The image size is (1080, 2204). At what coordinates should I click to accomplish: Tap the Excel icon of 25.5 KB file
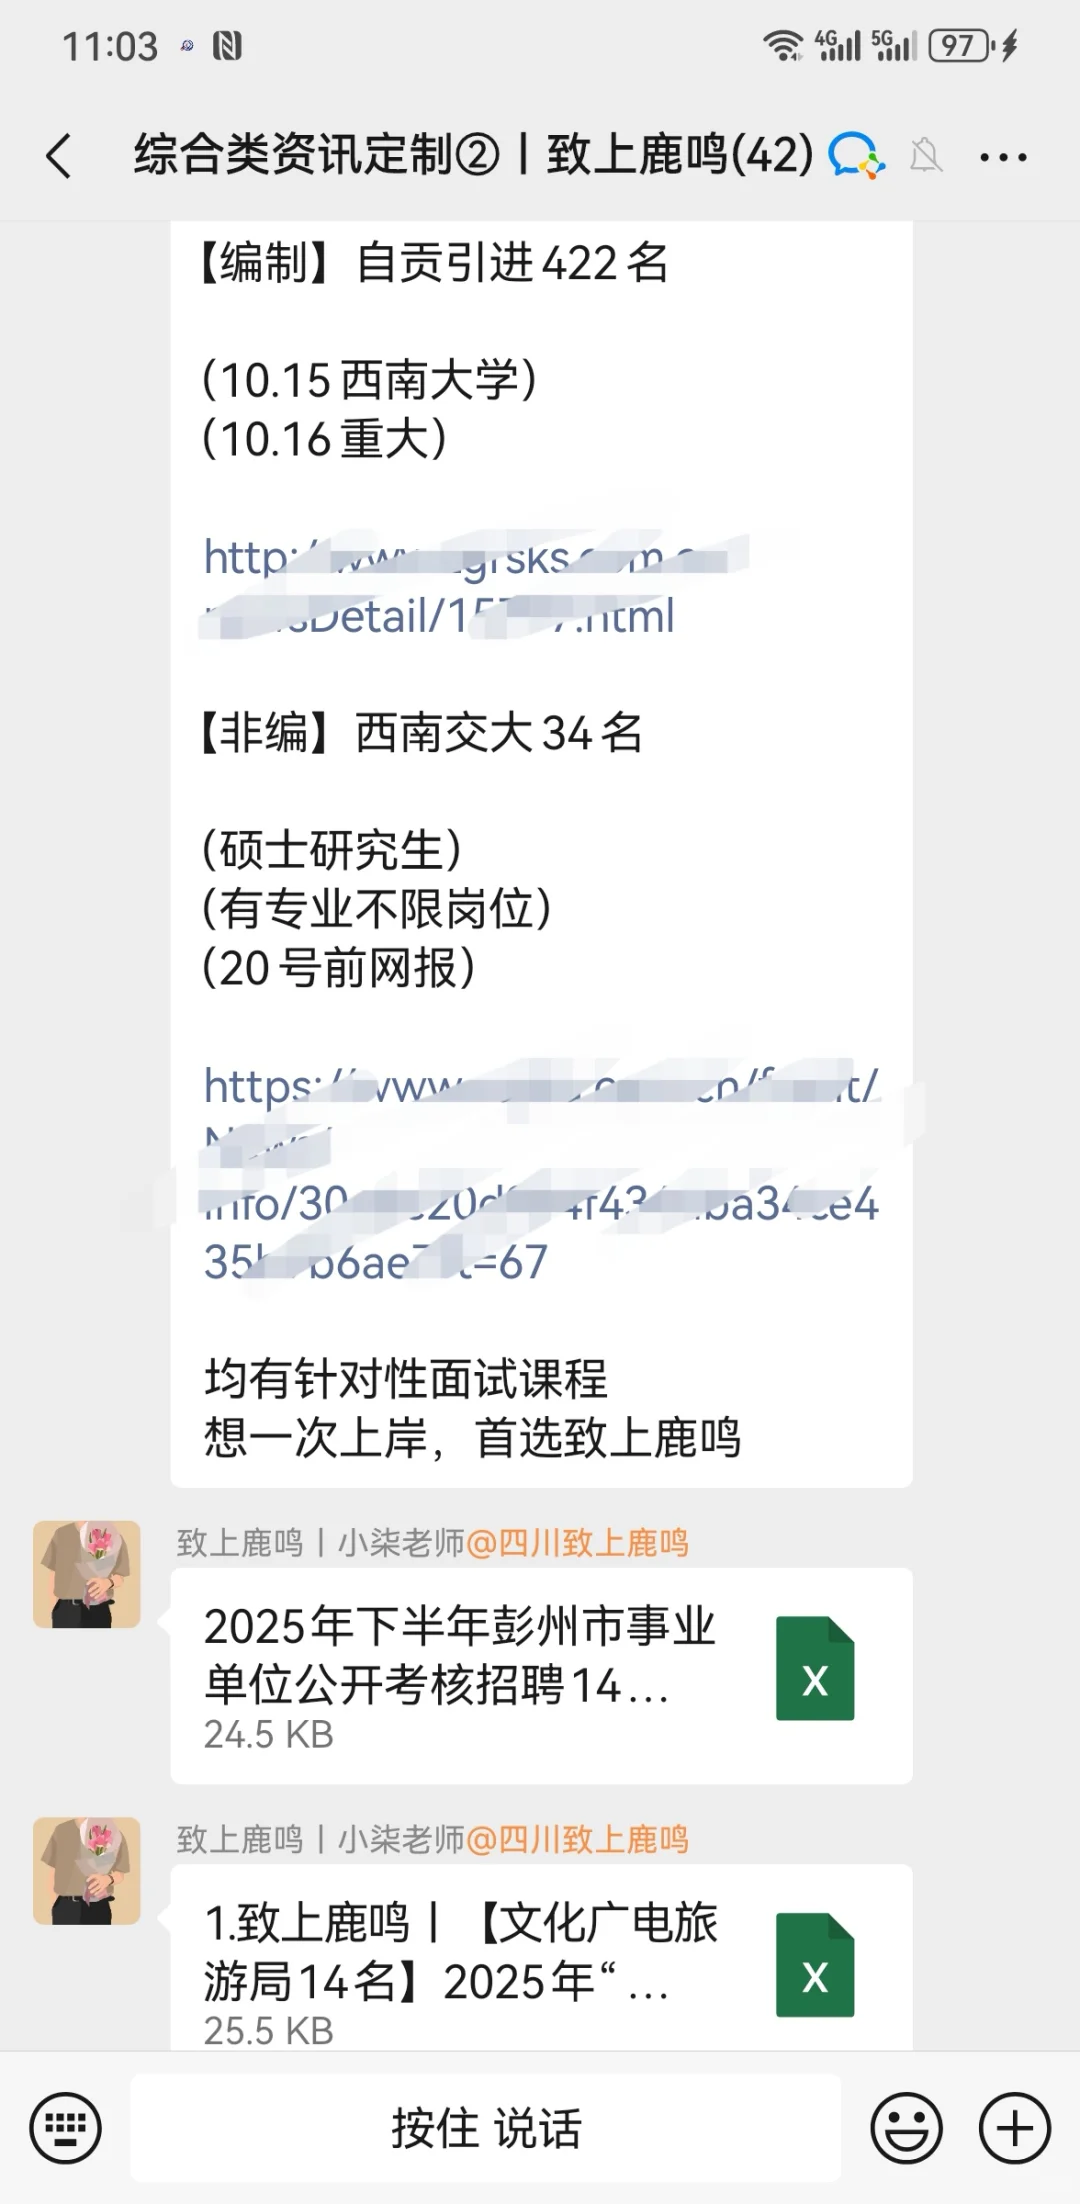click(x=815, y=1965)
